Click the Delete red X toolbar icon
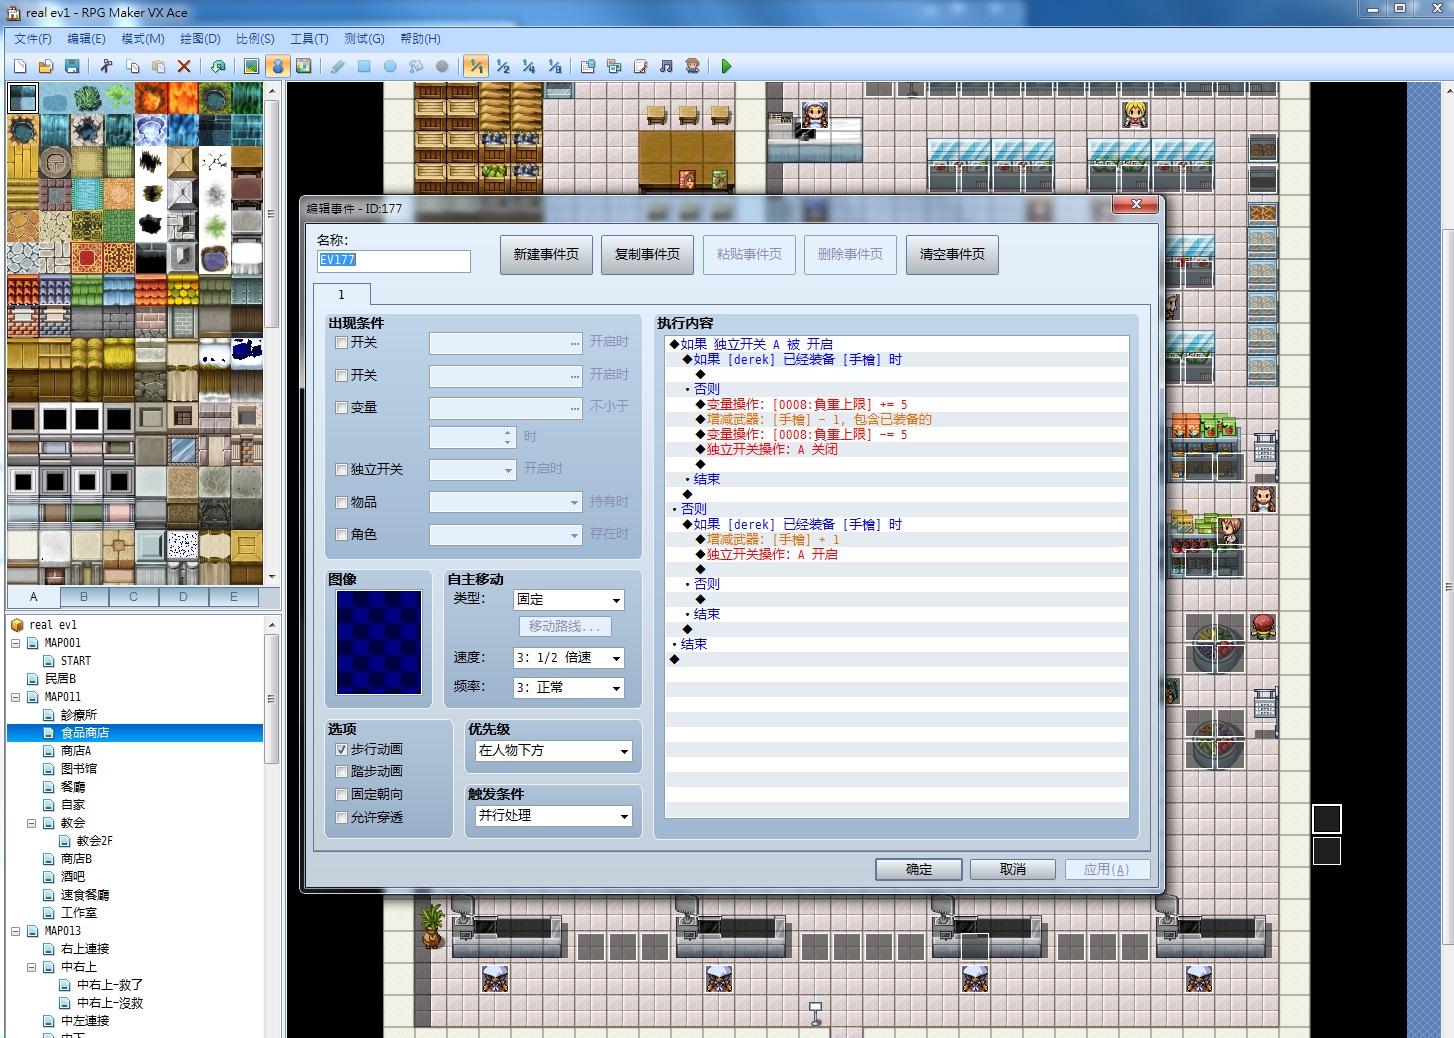Viewport: 1454px width, 1038px height. pos(184,66)
